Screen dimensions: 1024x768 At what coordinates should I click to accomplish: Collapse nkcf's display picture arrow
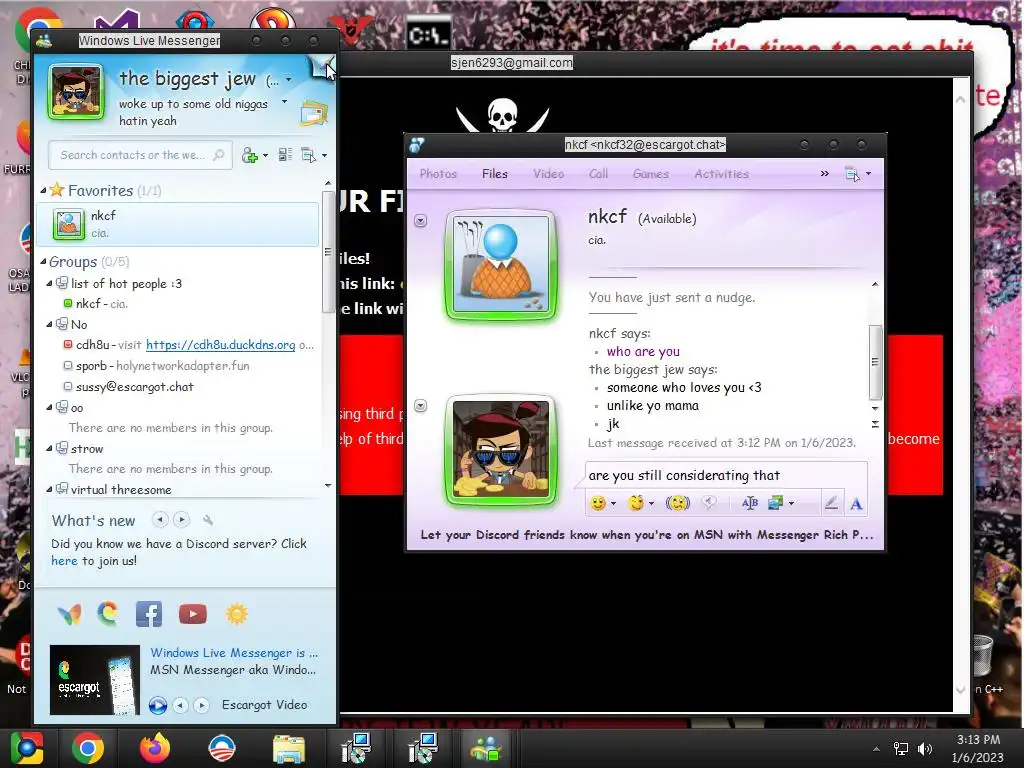[x=421, y=221]
